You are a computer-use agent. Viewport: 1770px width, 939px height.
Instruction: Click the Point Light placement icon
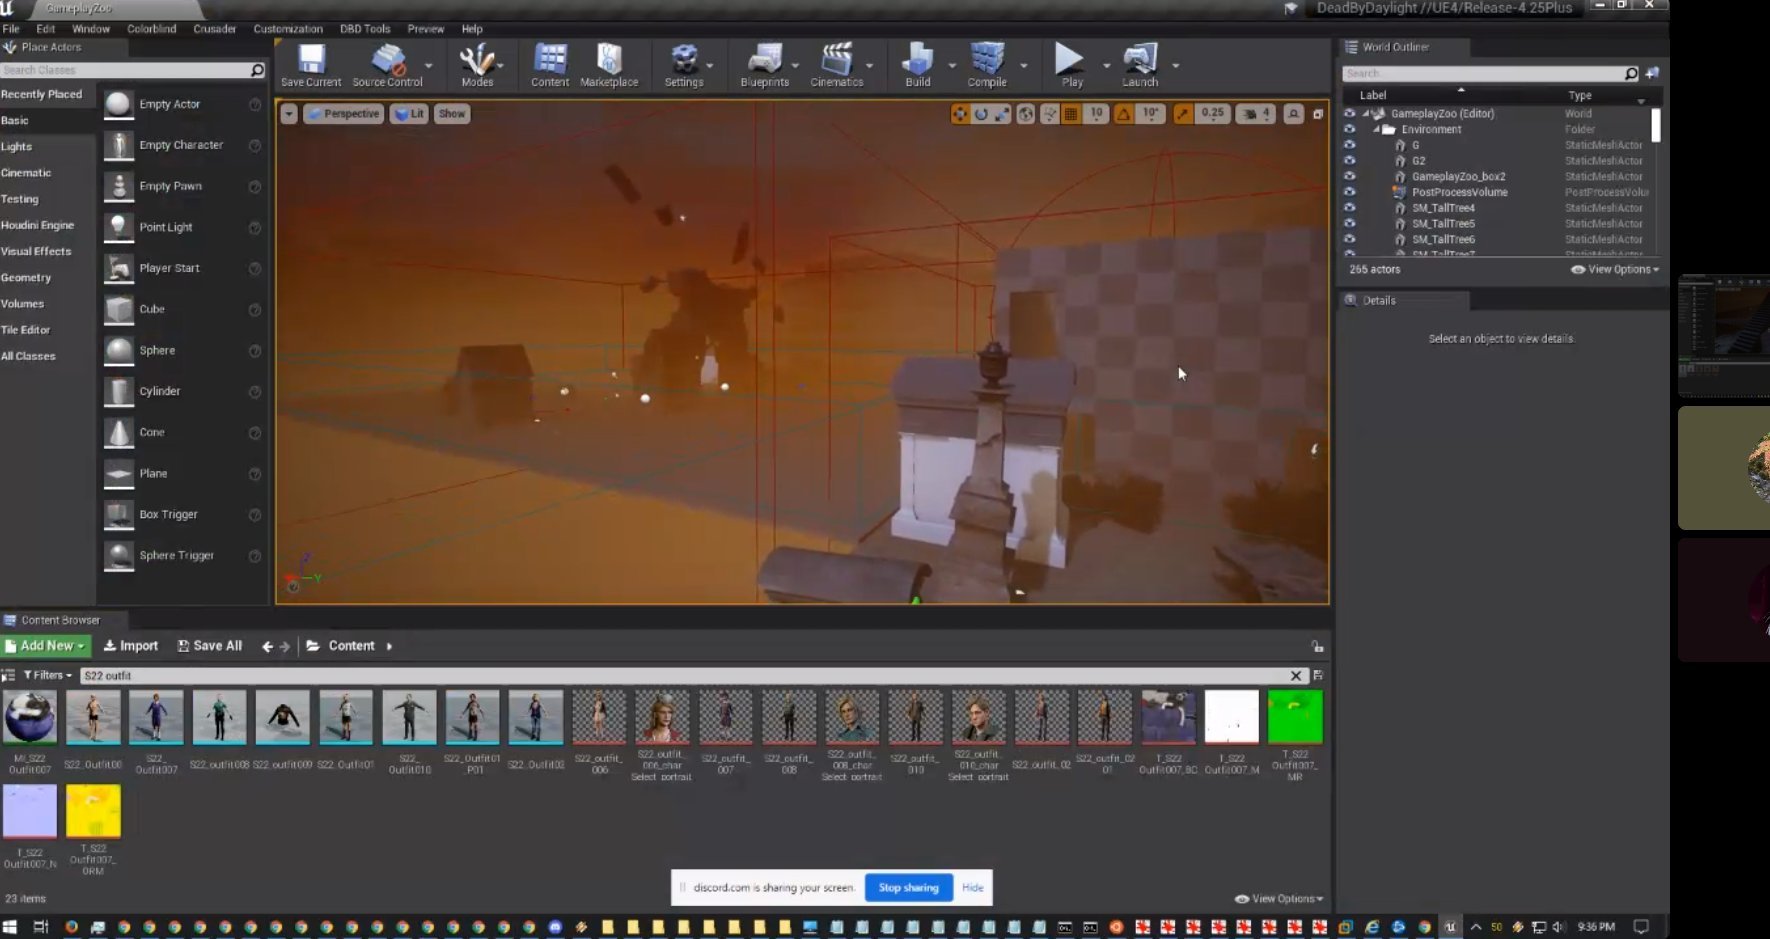pos(119,227)
